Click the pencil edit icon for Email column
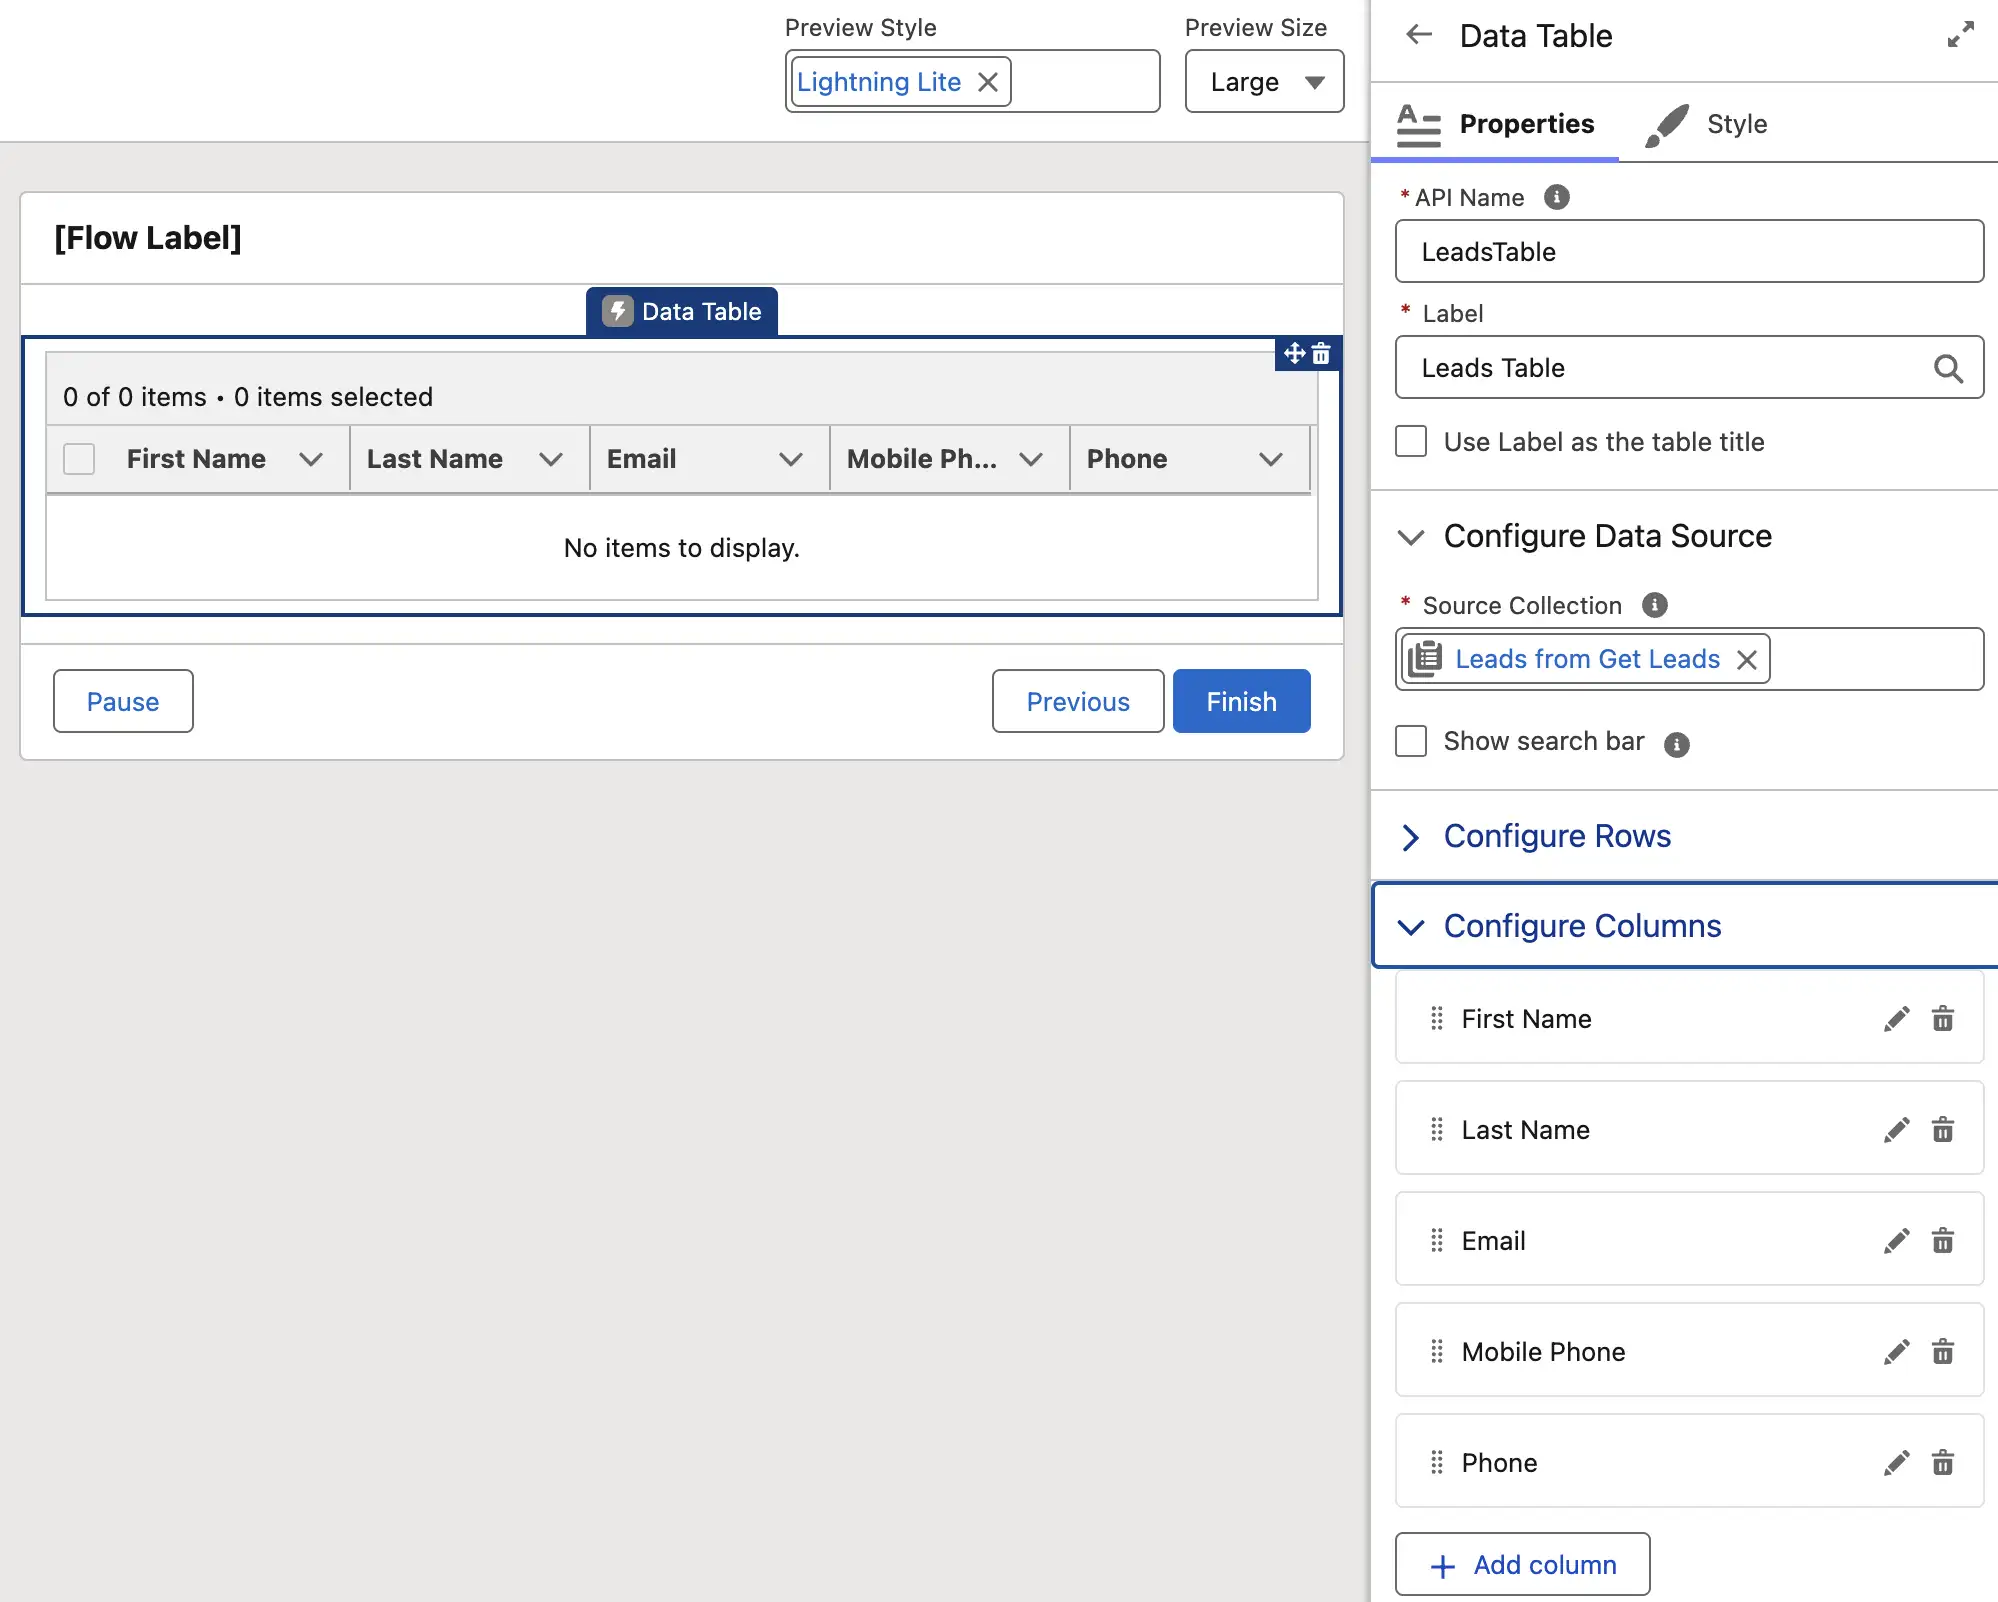1998x1602 pixels. click(x=1896, y=1241)
